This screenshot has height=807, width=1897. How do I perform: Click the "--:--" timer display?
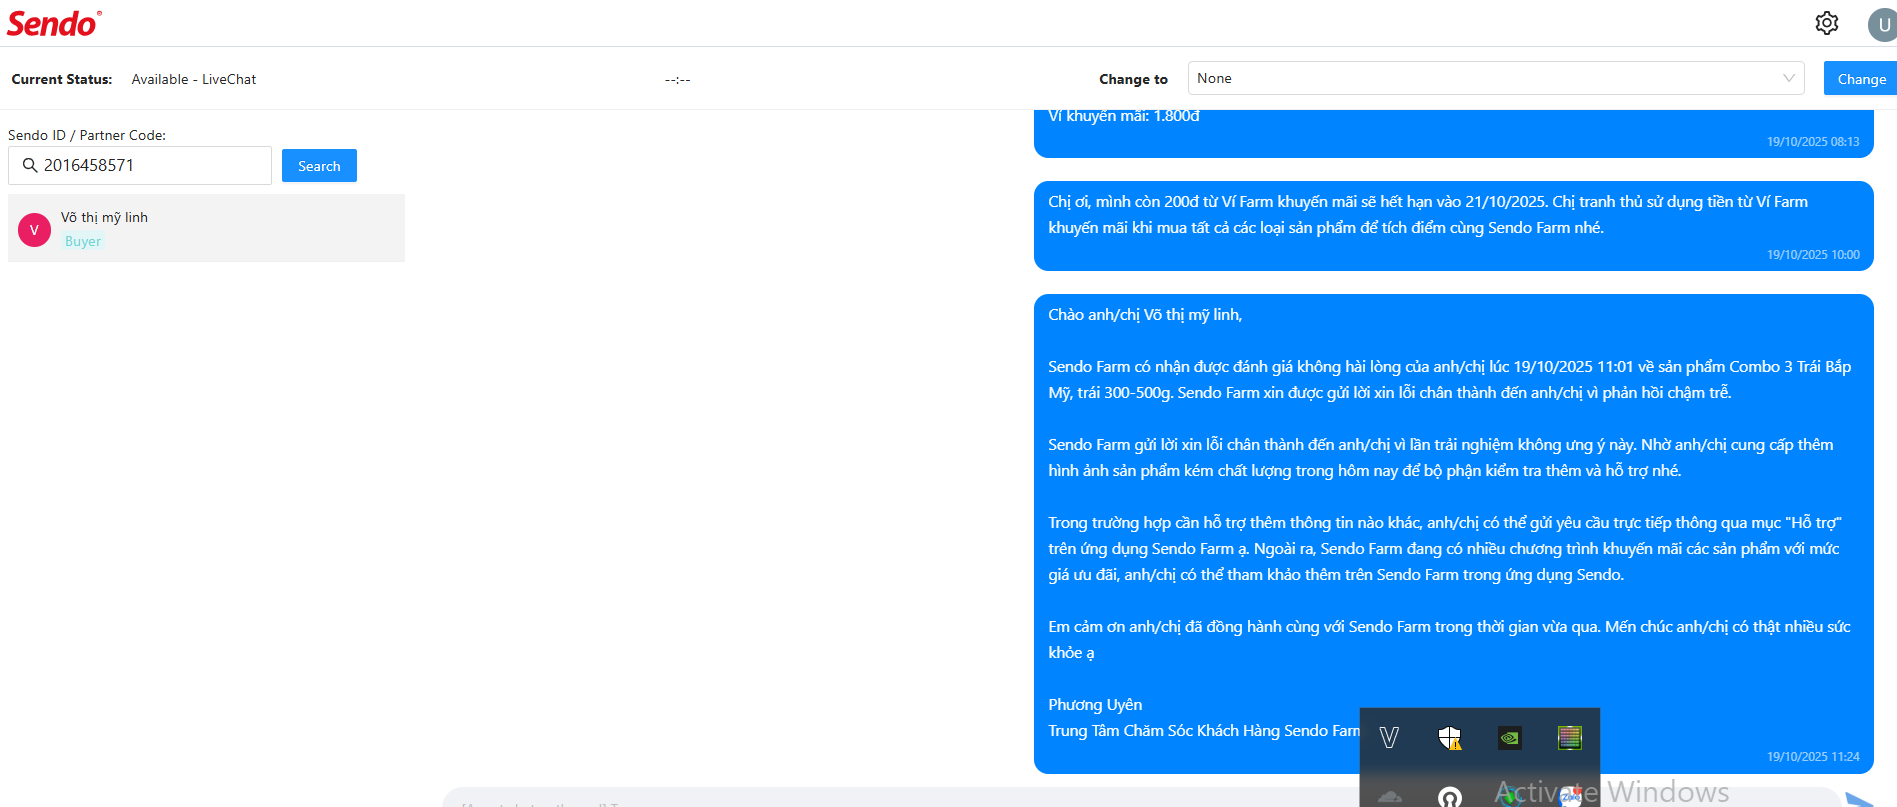click(x=678, y=79)
